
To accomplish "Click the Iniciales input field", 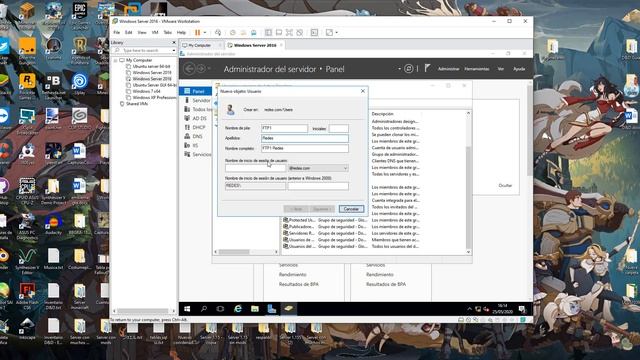I will tap(339, 128).
